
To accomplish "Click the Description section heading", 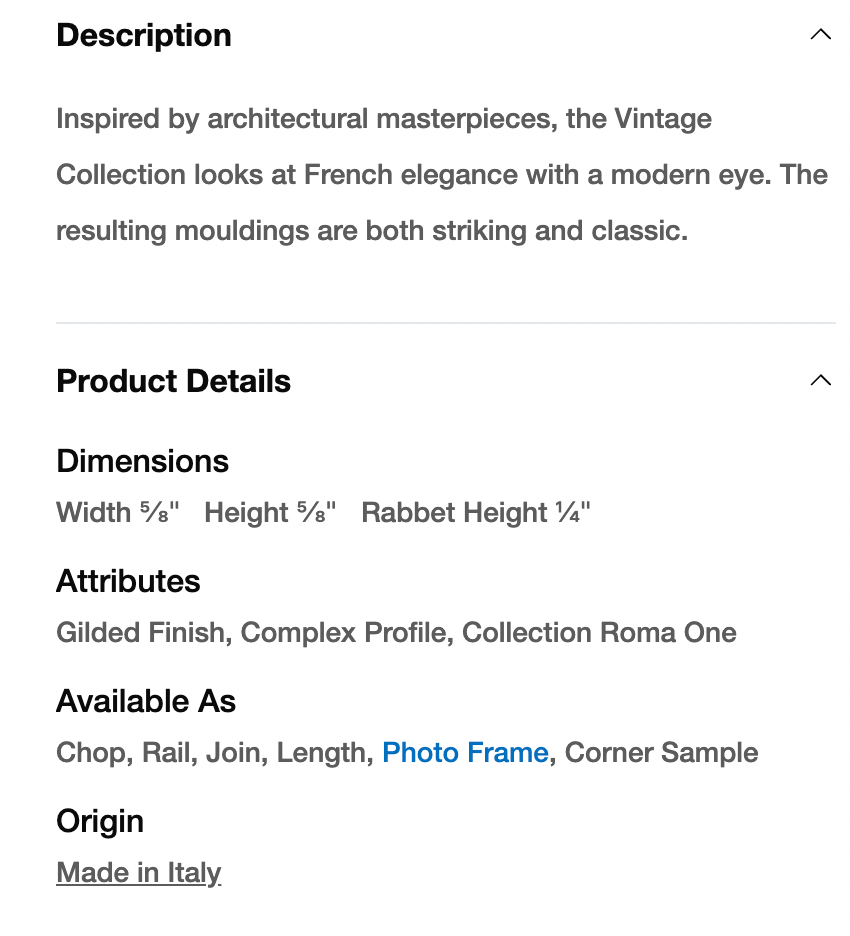I will (x=144, y=35).
